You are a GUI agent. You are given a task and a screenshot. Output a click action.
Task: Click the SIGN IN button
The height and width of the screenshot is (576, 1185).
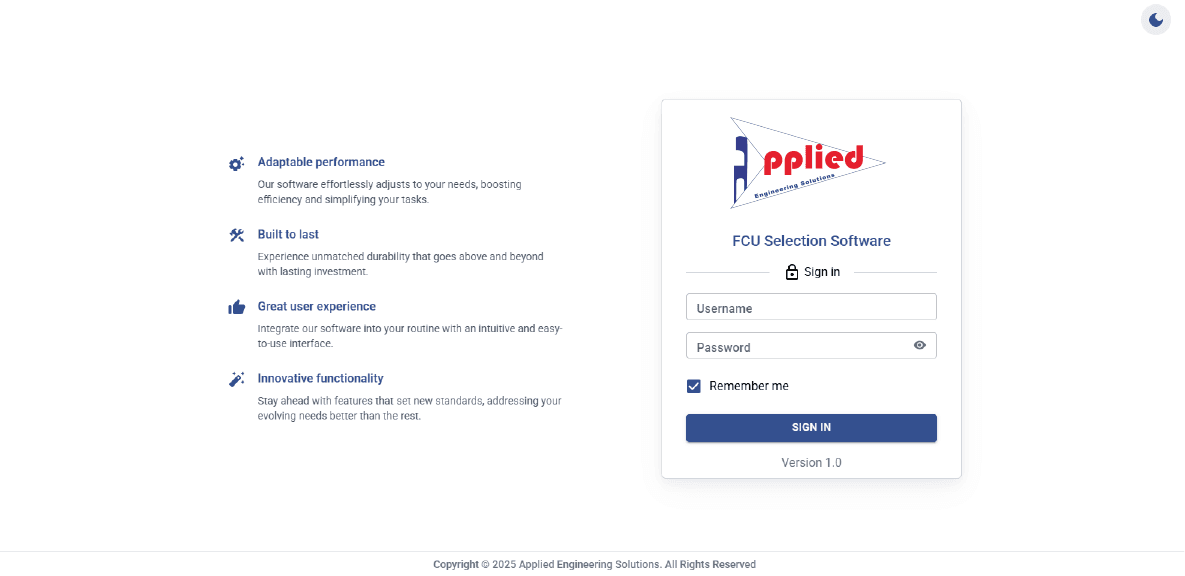pos(811,428)
